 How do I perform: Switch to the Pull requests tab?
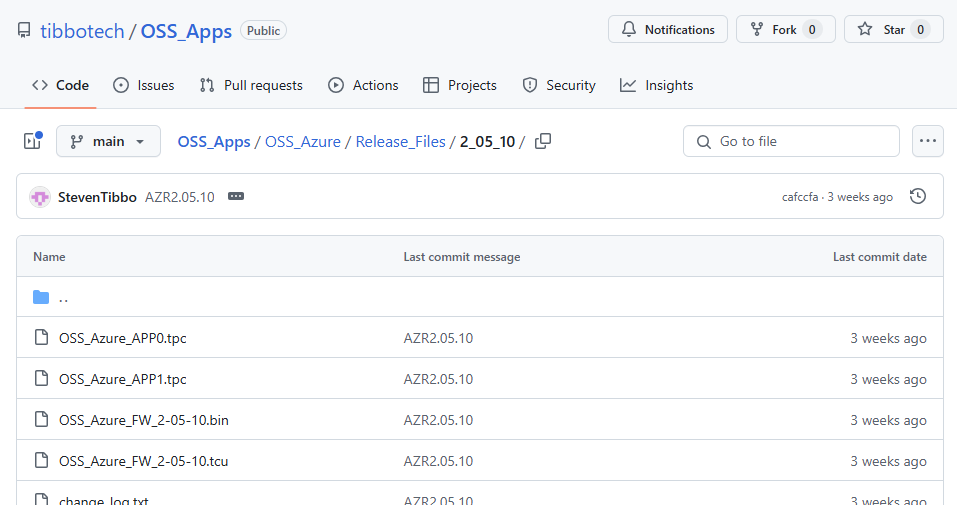[x=251, y=85]
